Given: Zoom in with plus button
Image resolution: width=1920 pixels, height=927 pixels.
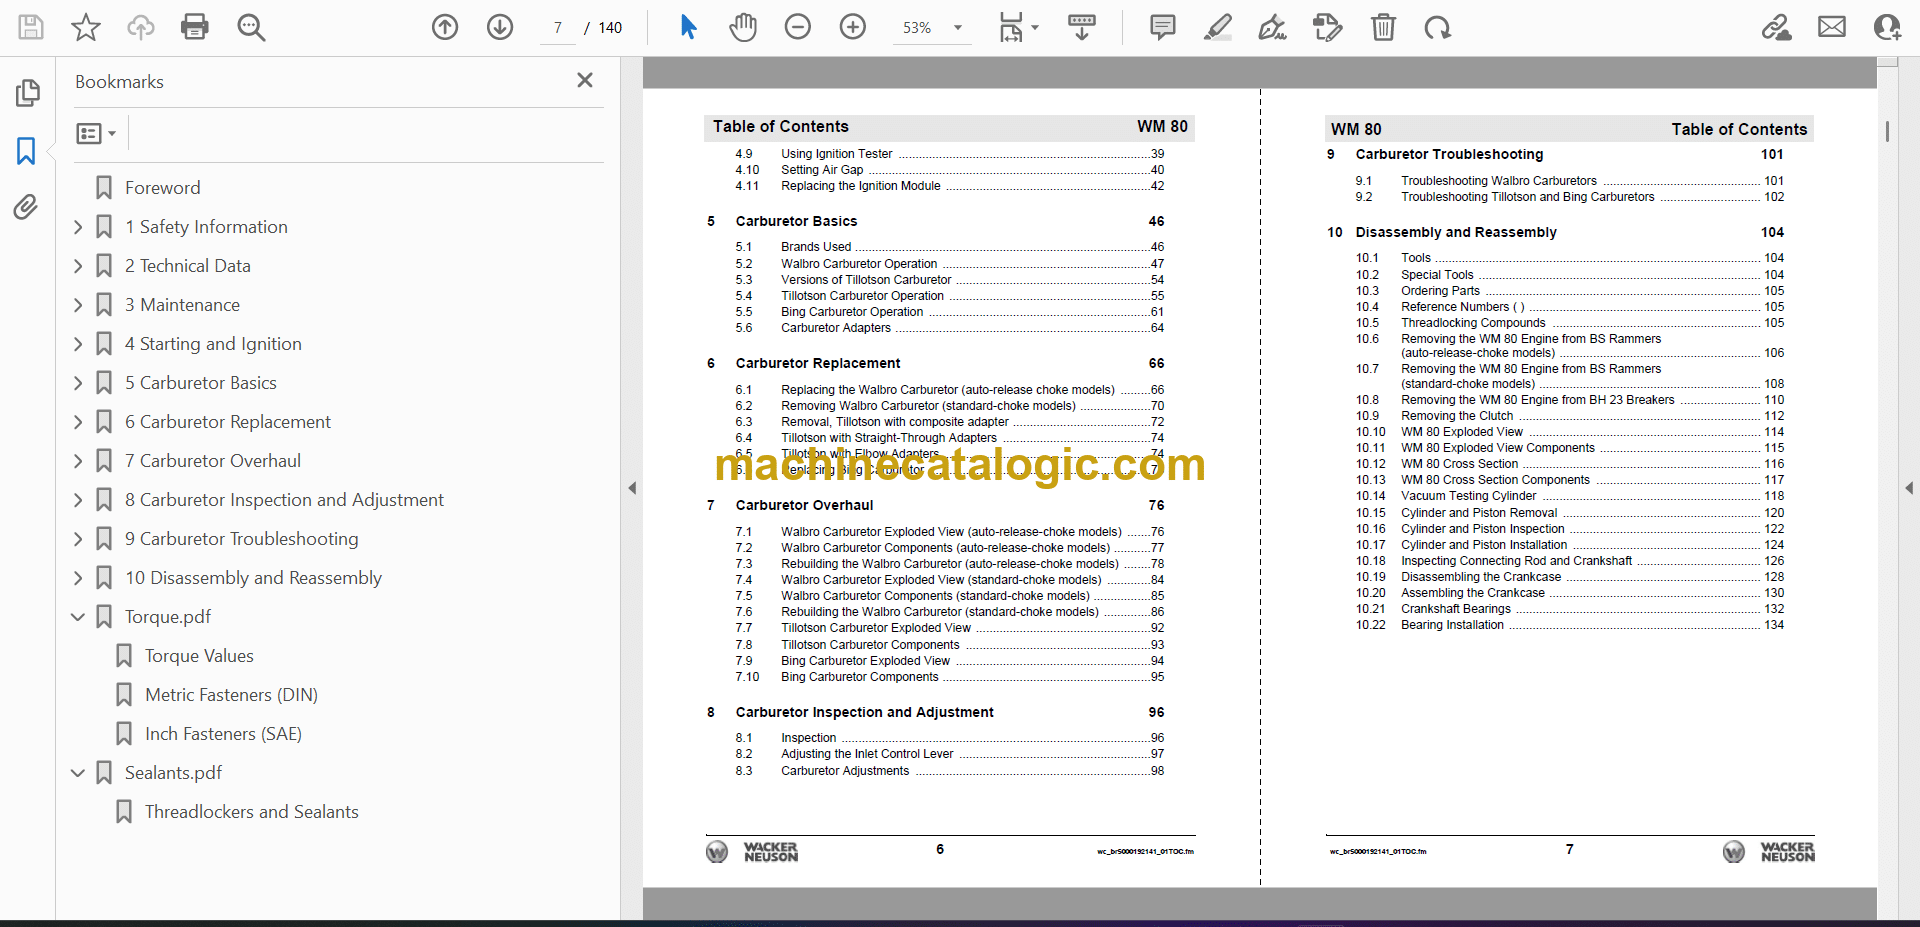Looking at the screenshot, I should [x=853, y=27].
